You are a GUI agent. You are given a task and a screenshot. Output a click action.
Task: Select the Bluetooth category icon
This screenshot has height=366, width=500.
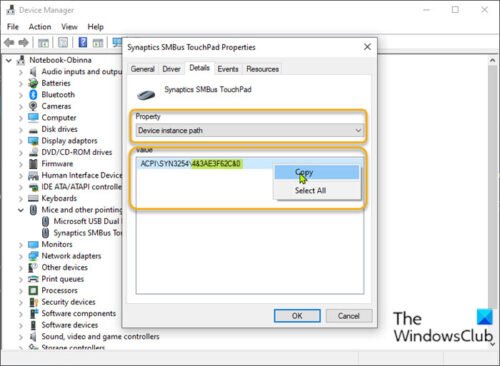(33, 95)
